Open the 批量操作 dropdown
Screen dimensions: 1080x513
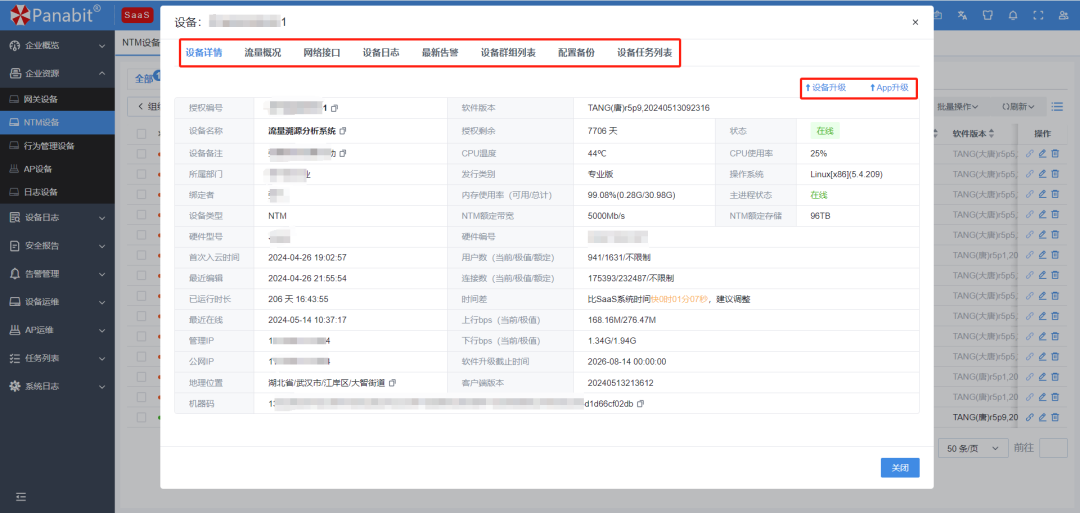(958, 107)
